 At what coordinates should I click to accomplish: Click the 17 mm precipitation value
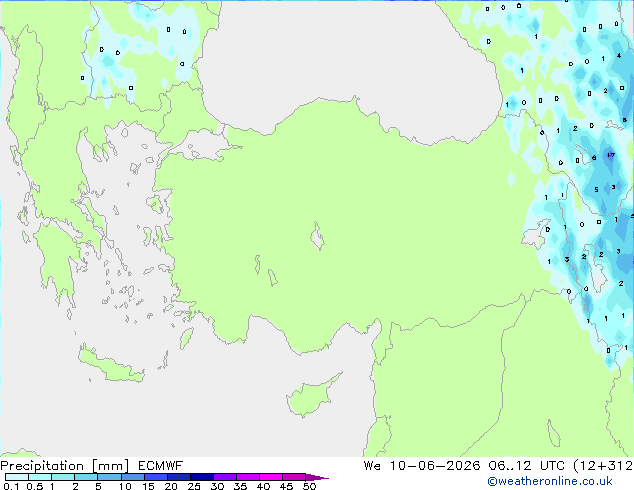pos(611,155)
